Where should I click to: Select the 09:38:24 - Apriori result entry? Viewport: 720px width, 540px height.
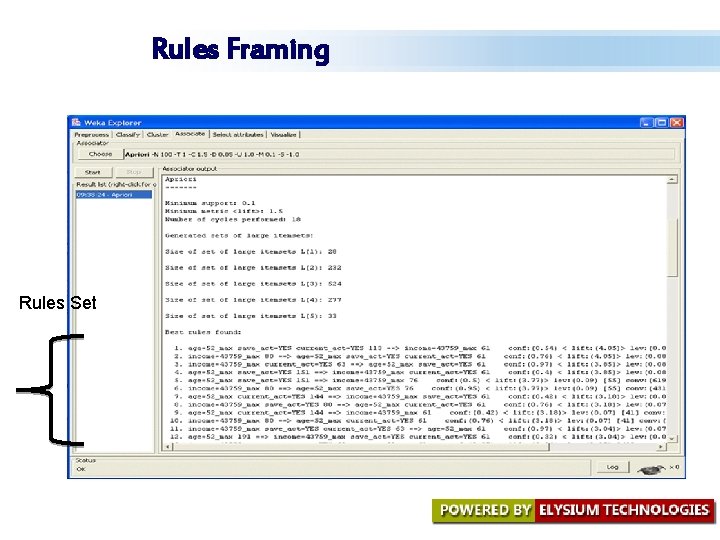tap(113, 195)
